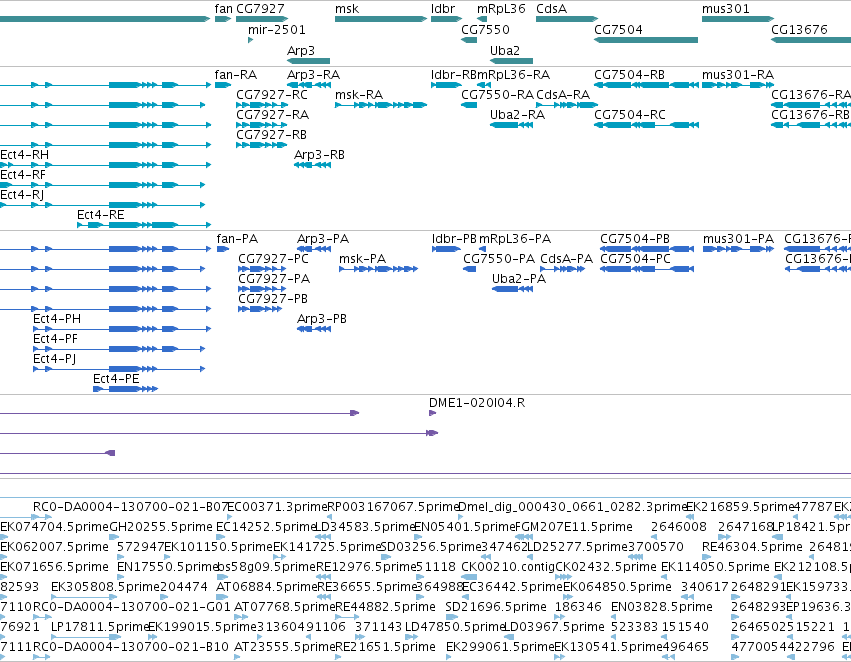Select the Arp3-PA protein label
851x662 pixels.
pos(323,239)
